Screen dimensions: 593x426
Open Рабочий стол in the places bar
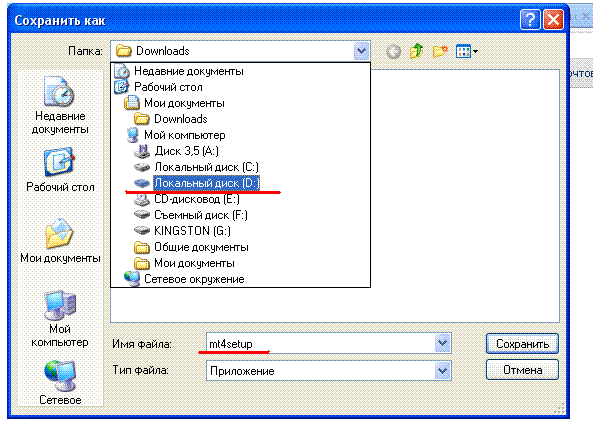click(60, 169)
